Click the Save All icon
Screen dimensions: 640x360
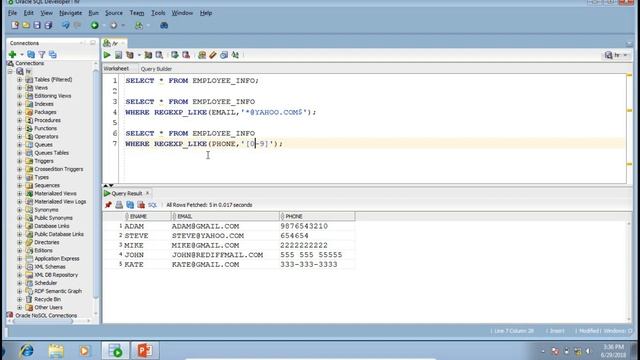pyautogui.click(x=48, y=25)
